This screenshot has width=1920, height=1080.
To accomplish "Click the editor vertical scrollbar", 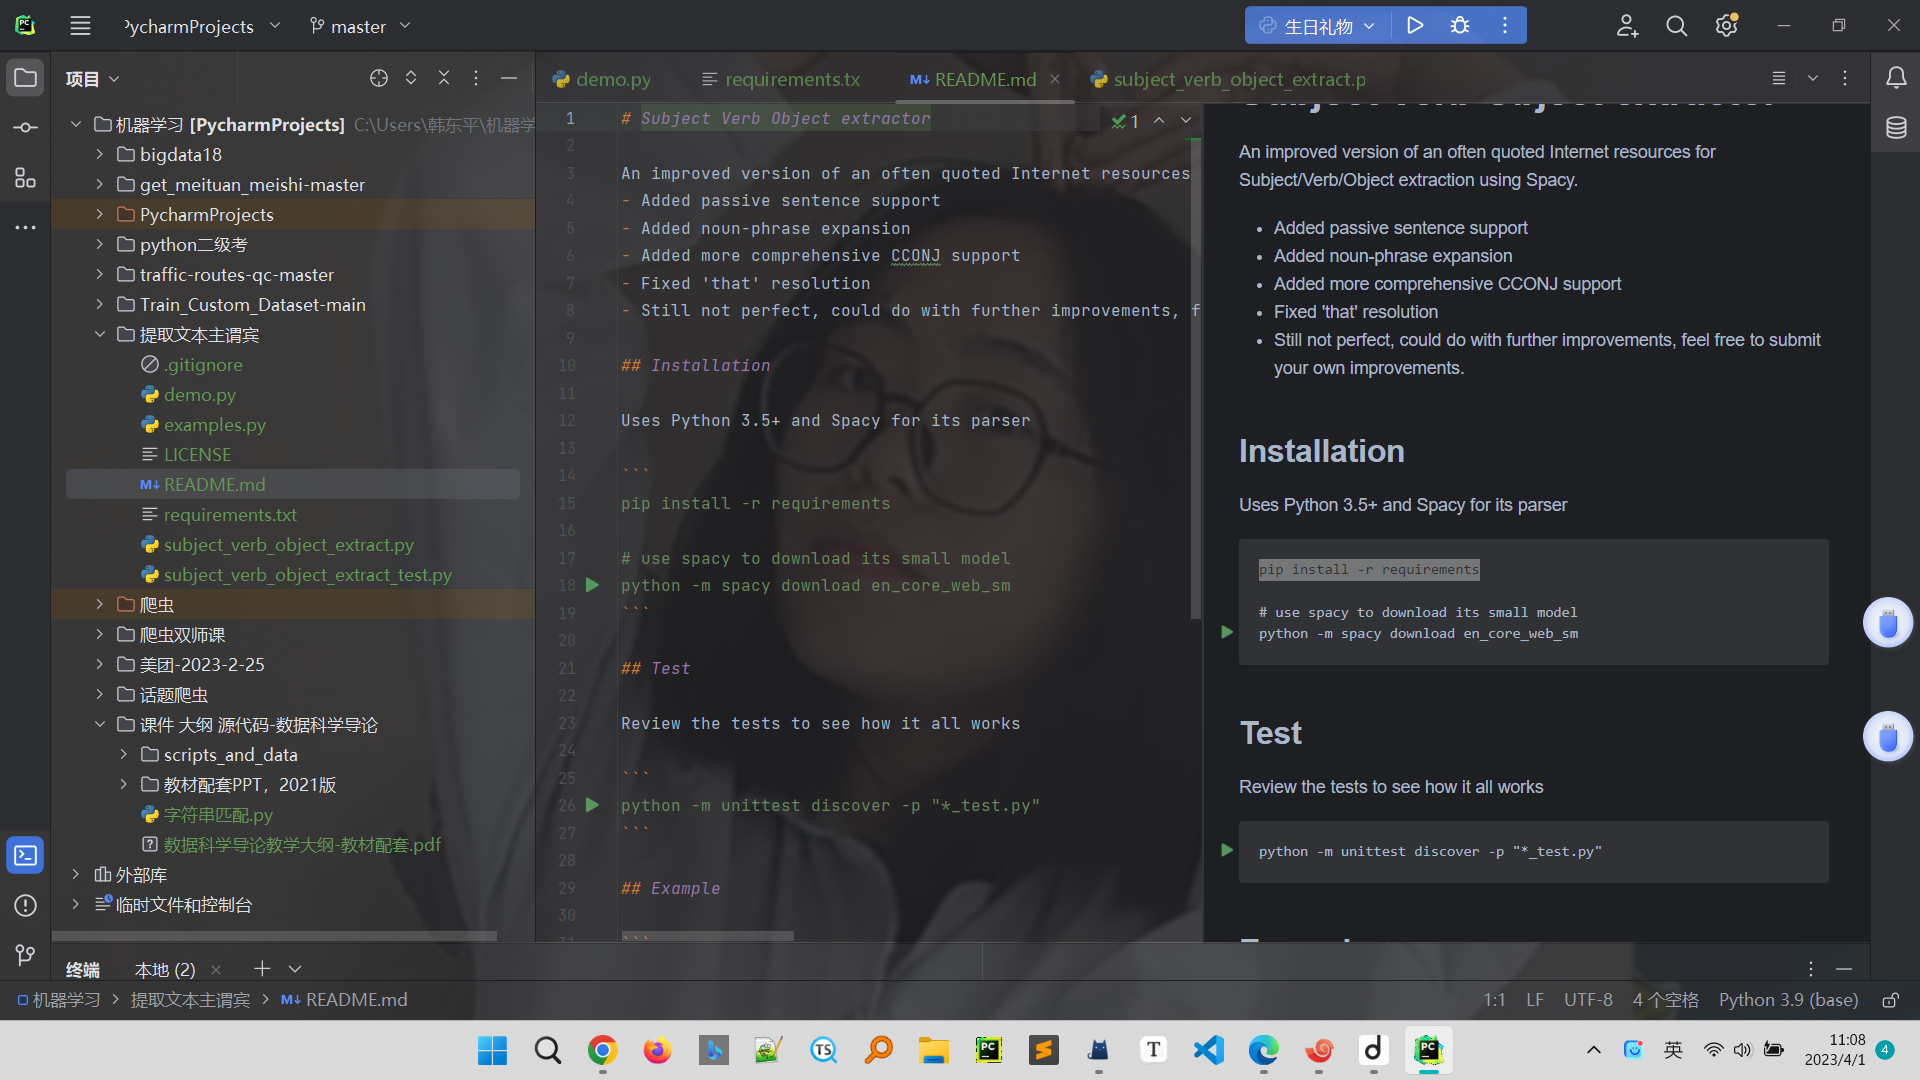I will pos(1195,380).
